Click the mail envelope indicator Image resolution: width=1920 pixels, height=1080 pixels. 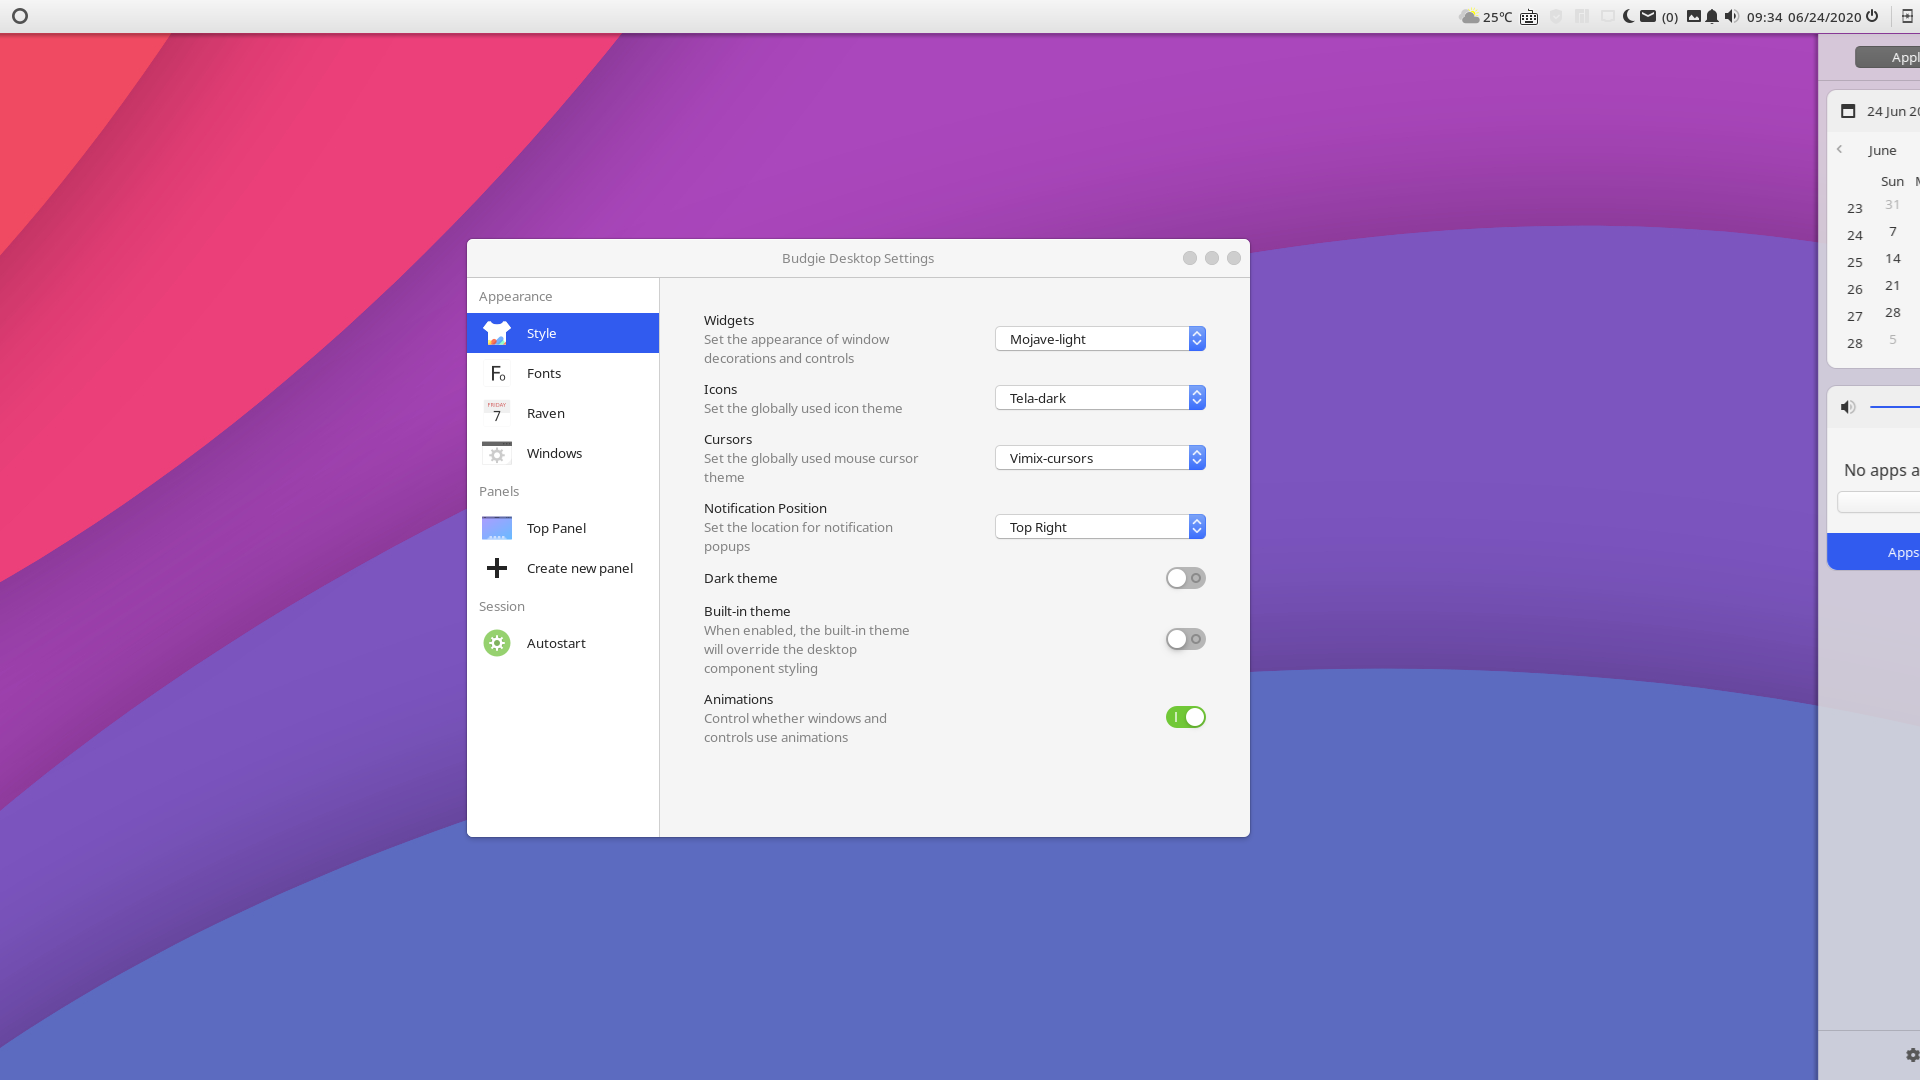(x=1650, y=17)
